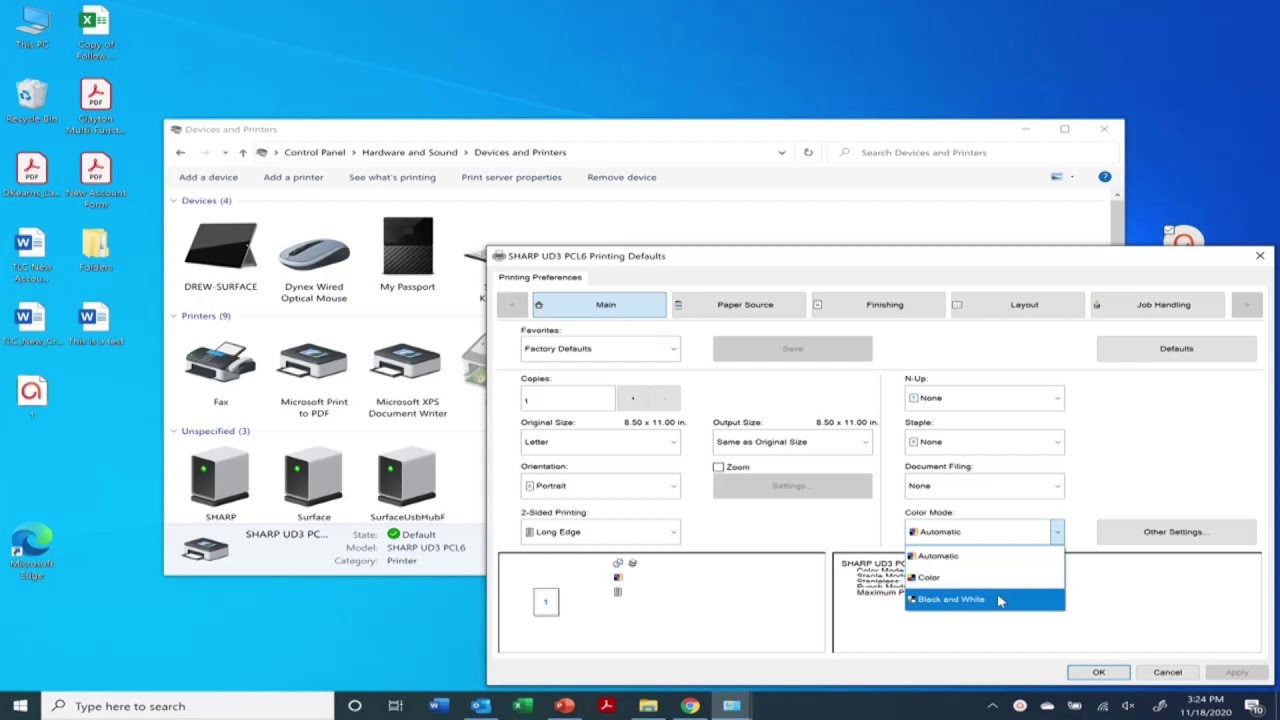
Task: Click the Copies input field
Action: (568, 399)
